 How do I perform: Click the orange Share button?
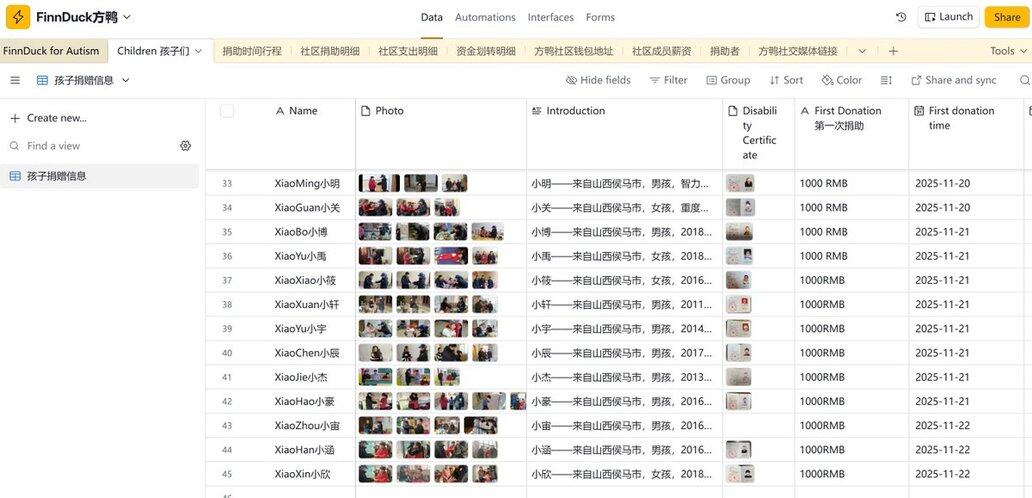(x=1007, y=17)
